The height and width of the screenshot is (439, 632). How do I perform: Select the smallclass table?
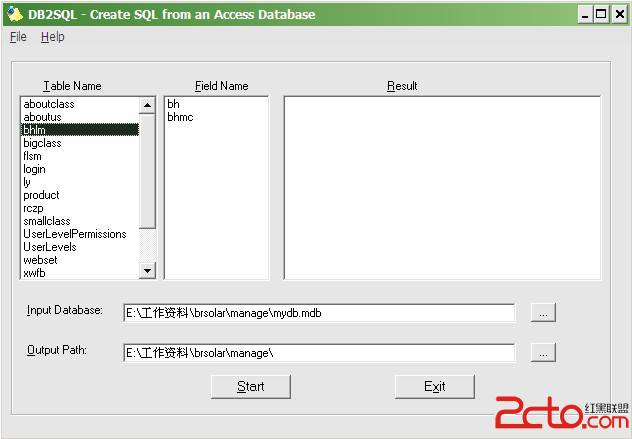click(80, 221)
